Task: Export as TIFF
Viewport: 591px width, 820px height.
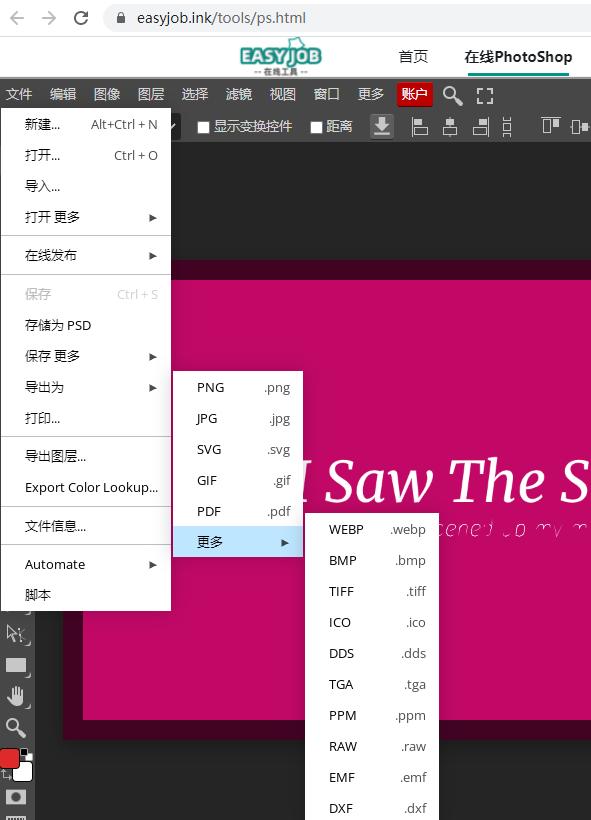Action: [372, 591]
